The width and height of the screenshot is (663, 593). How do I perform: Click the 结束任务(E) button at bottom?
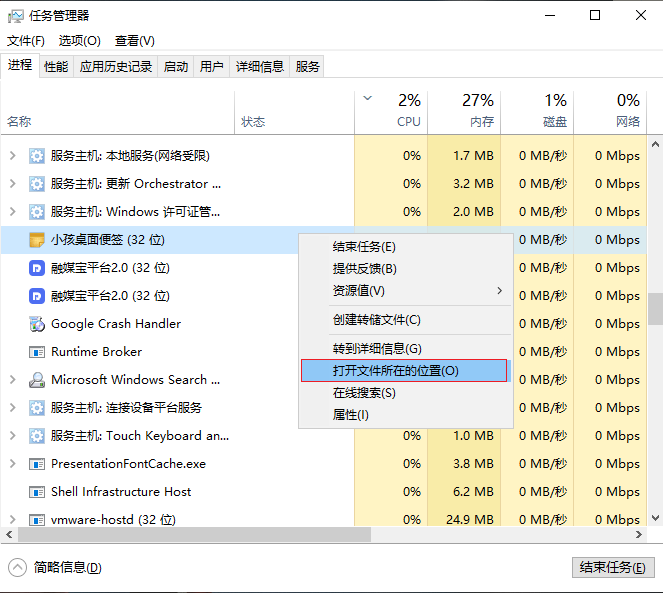click(612, 567)
